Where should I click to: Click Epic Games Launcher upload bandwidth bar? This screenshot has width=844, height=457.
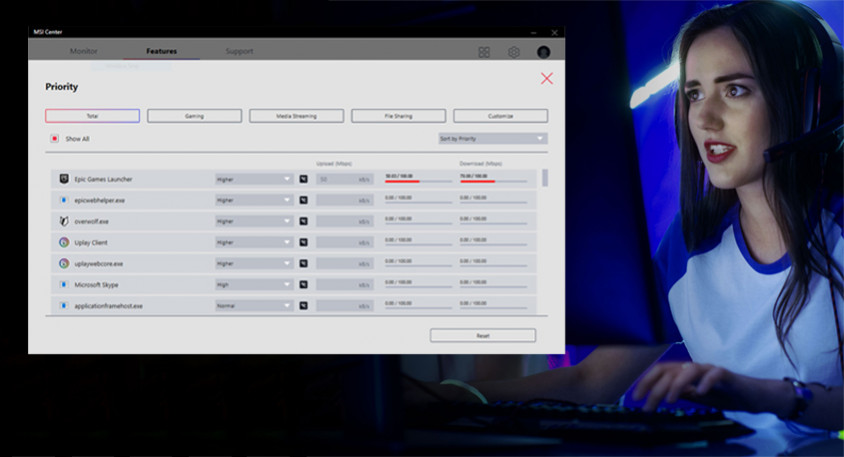[x=418, y=179]
